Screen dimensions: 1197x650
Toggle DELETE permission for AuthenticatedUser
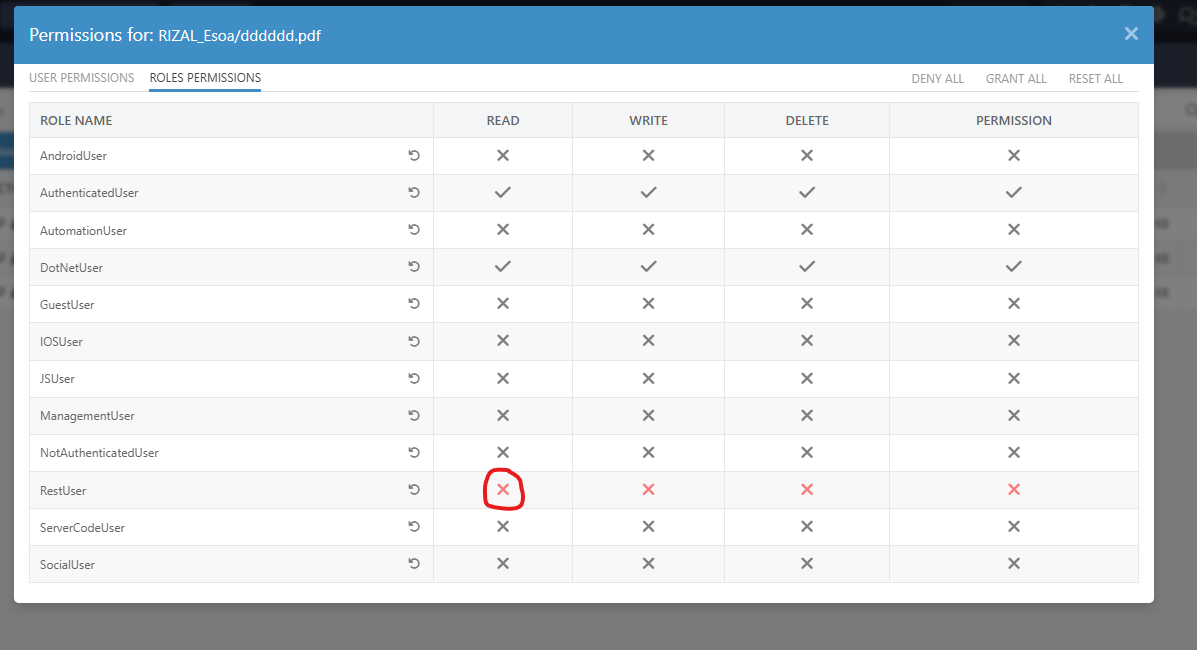point(807,192)
